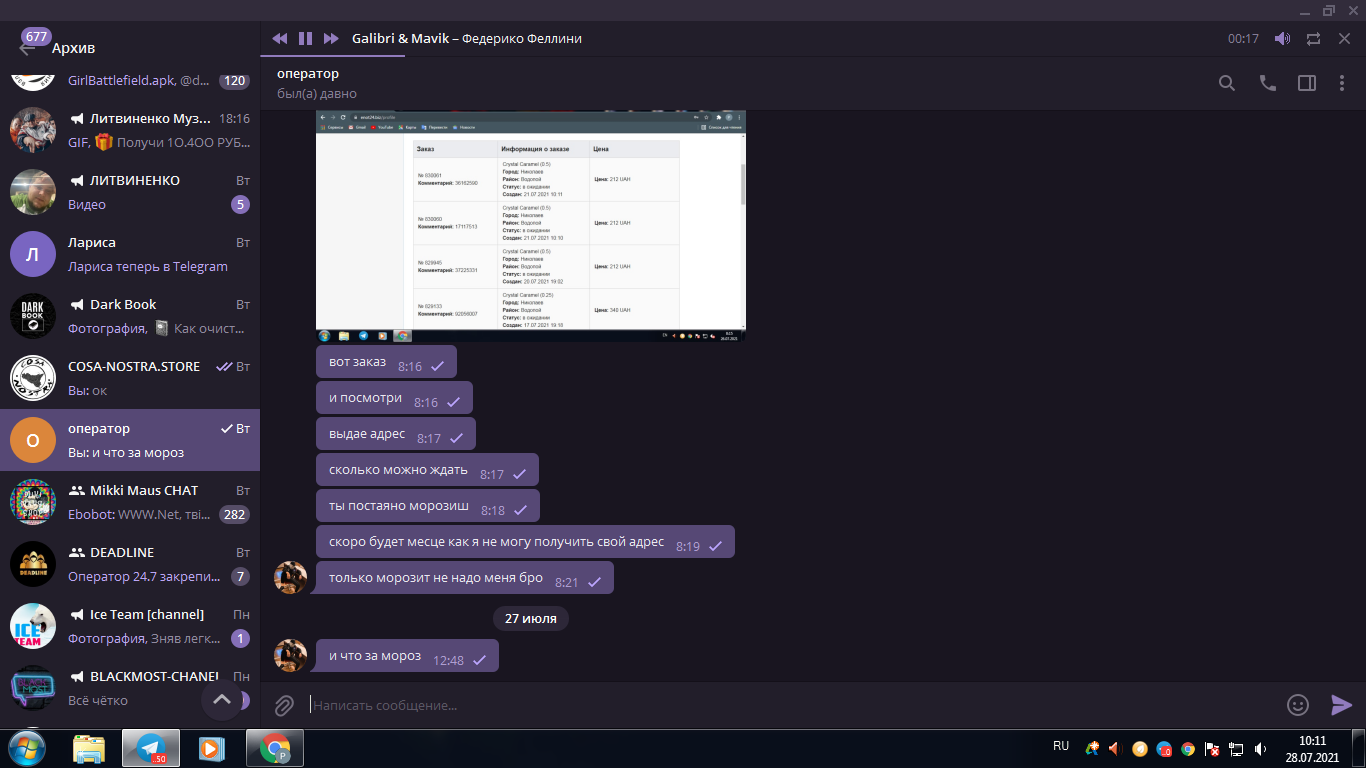Click Dark Book avatar icon
The height and width of the screenshot is (768, 1366).
[33, 316]
